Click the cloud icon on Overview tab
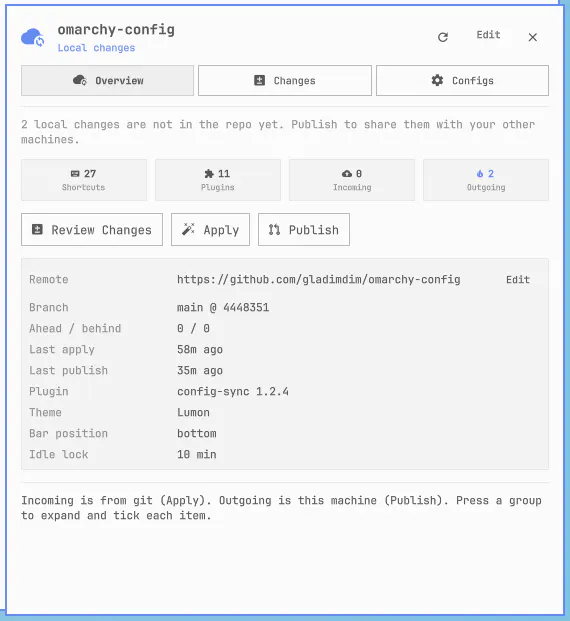 tap(80, 80)
